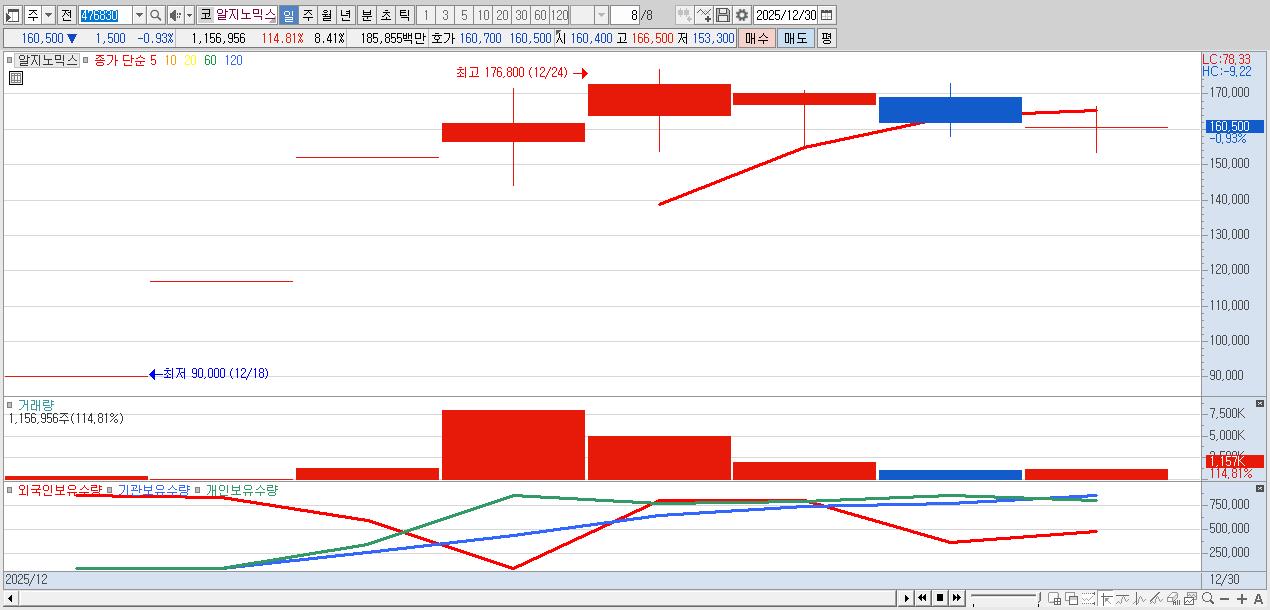This screenshot has width=1270, height=610.
Task: Click the candle count field showing 8
Action: pos(625,15)
